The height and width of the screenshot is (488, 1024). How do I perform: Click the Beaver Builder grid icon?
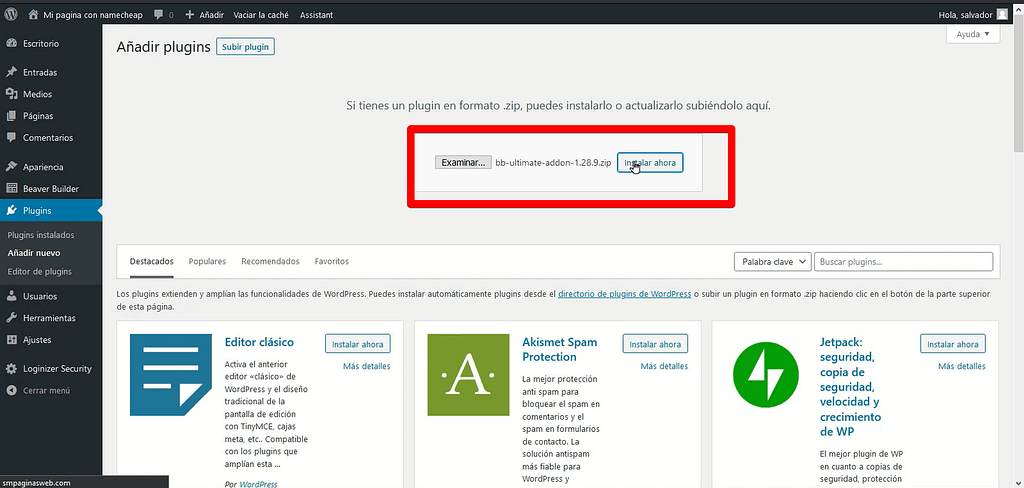pyautogui.click(x=11, y=189)
